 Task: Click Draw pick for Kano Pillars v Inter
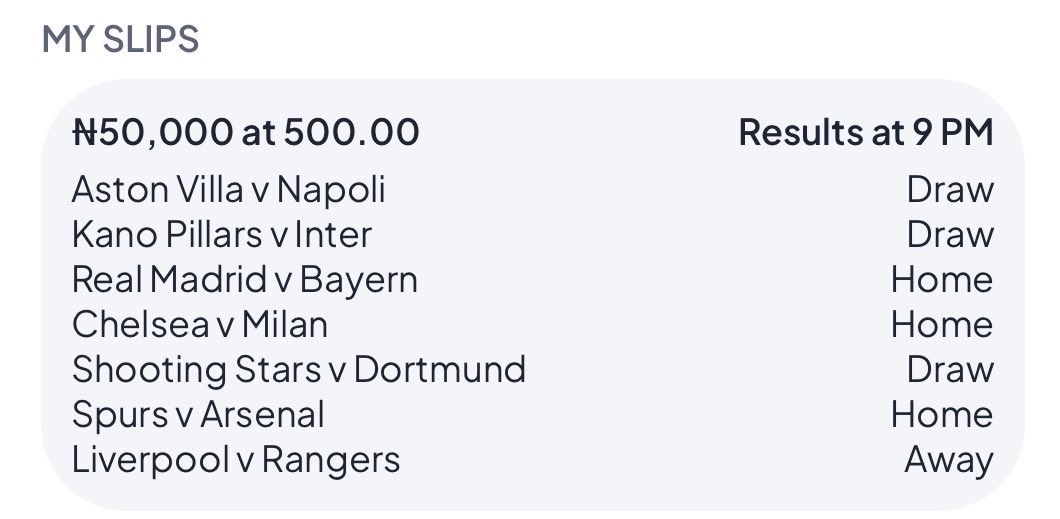[950, 234]
